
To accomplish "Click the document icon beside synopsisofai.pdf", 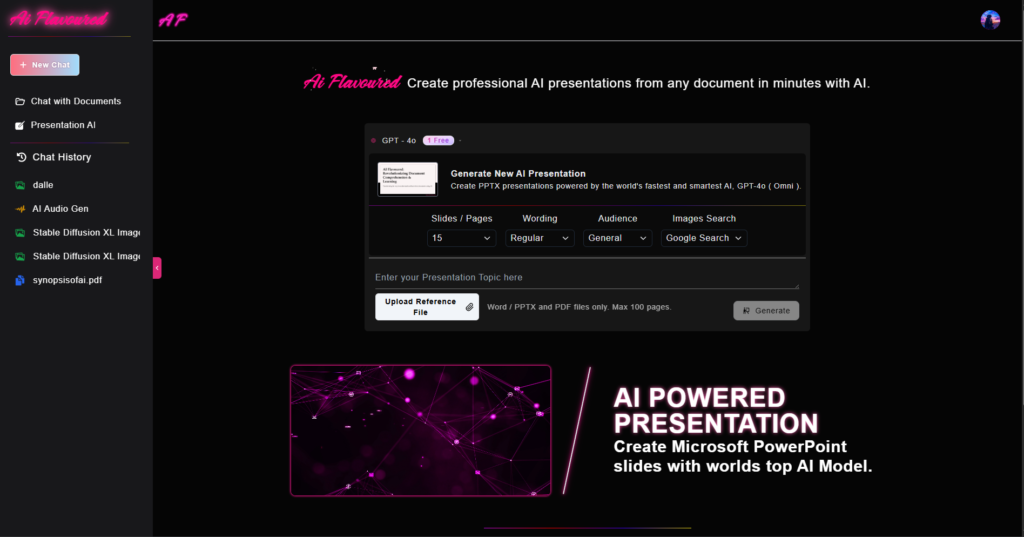I will coord(20,280).
